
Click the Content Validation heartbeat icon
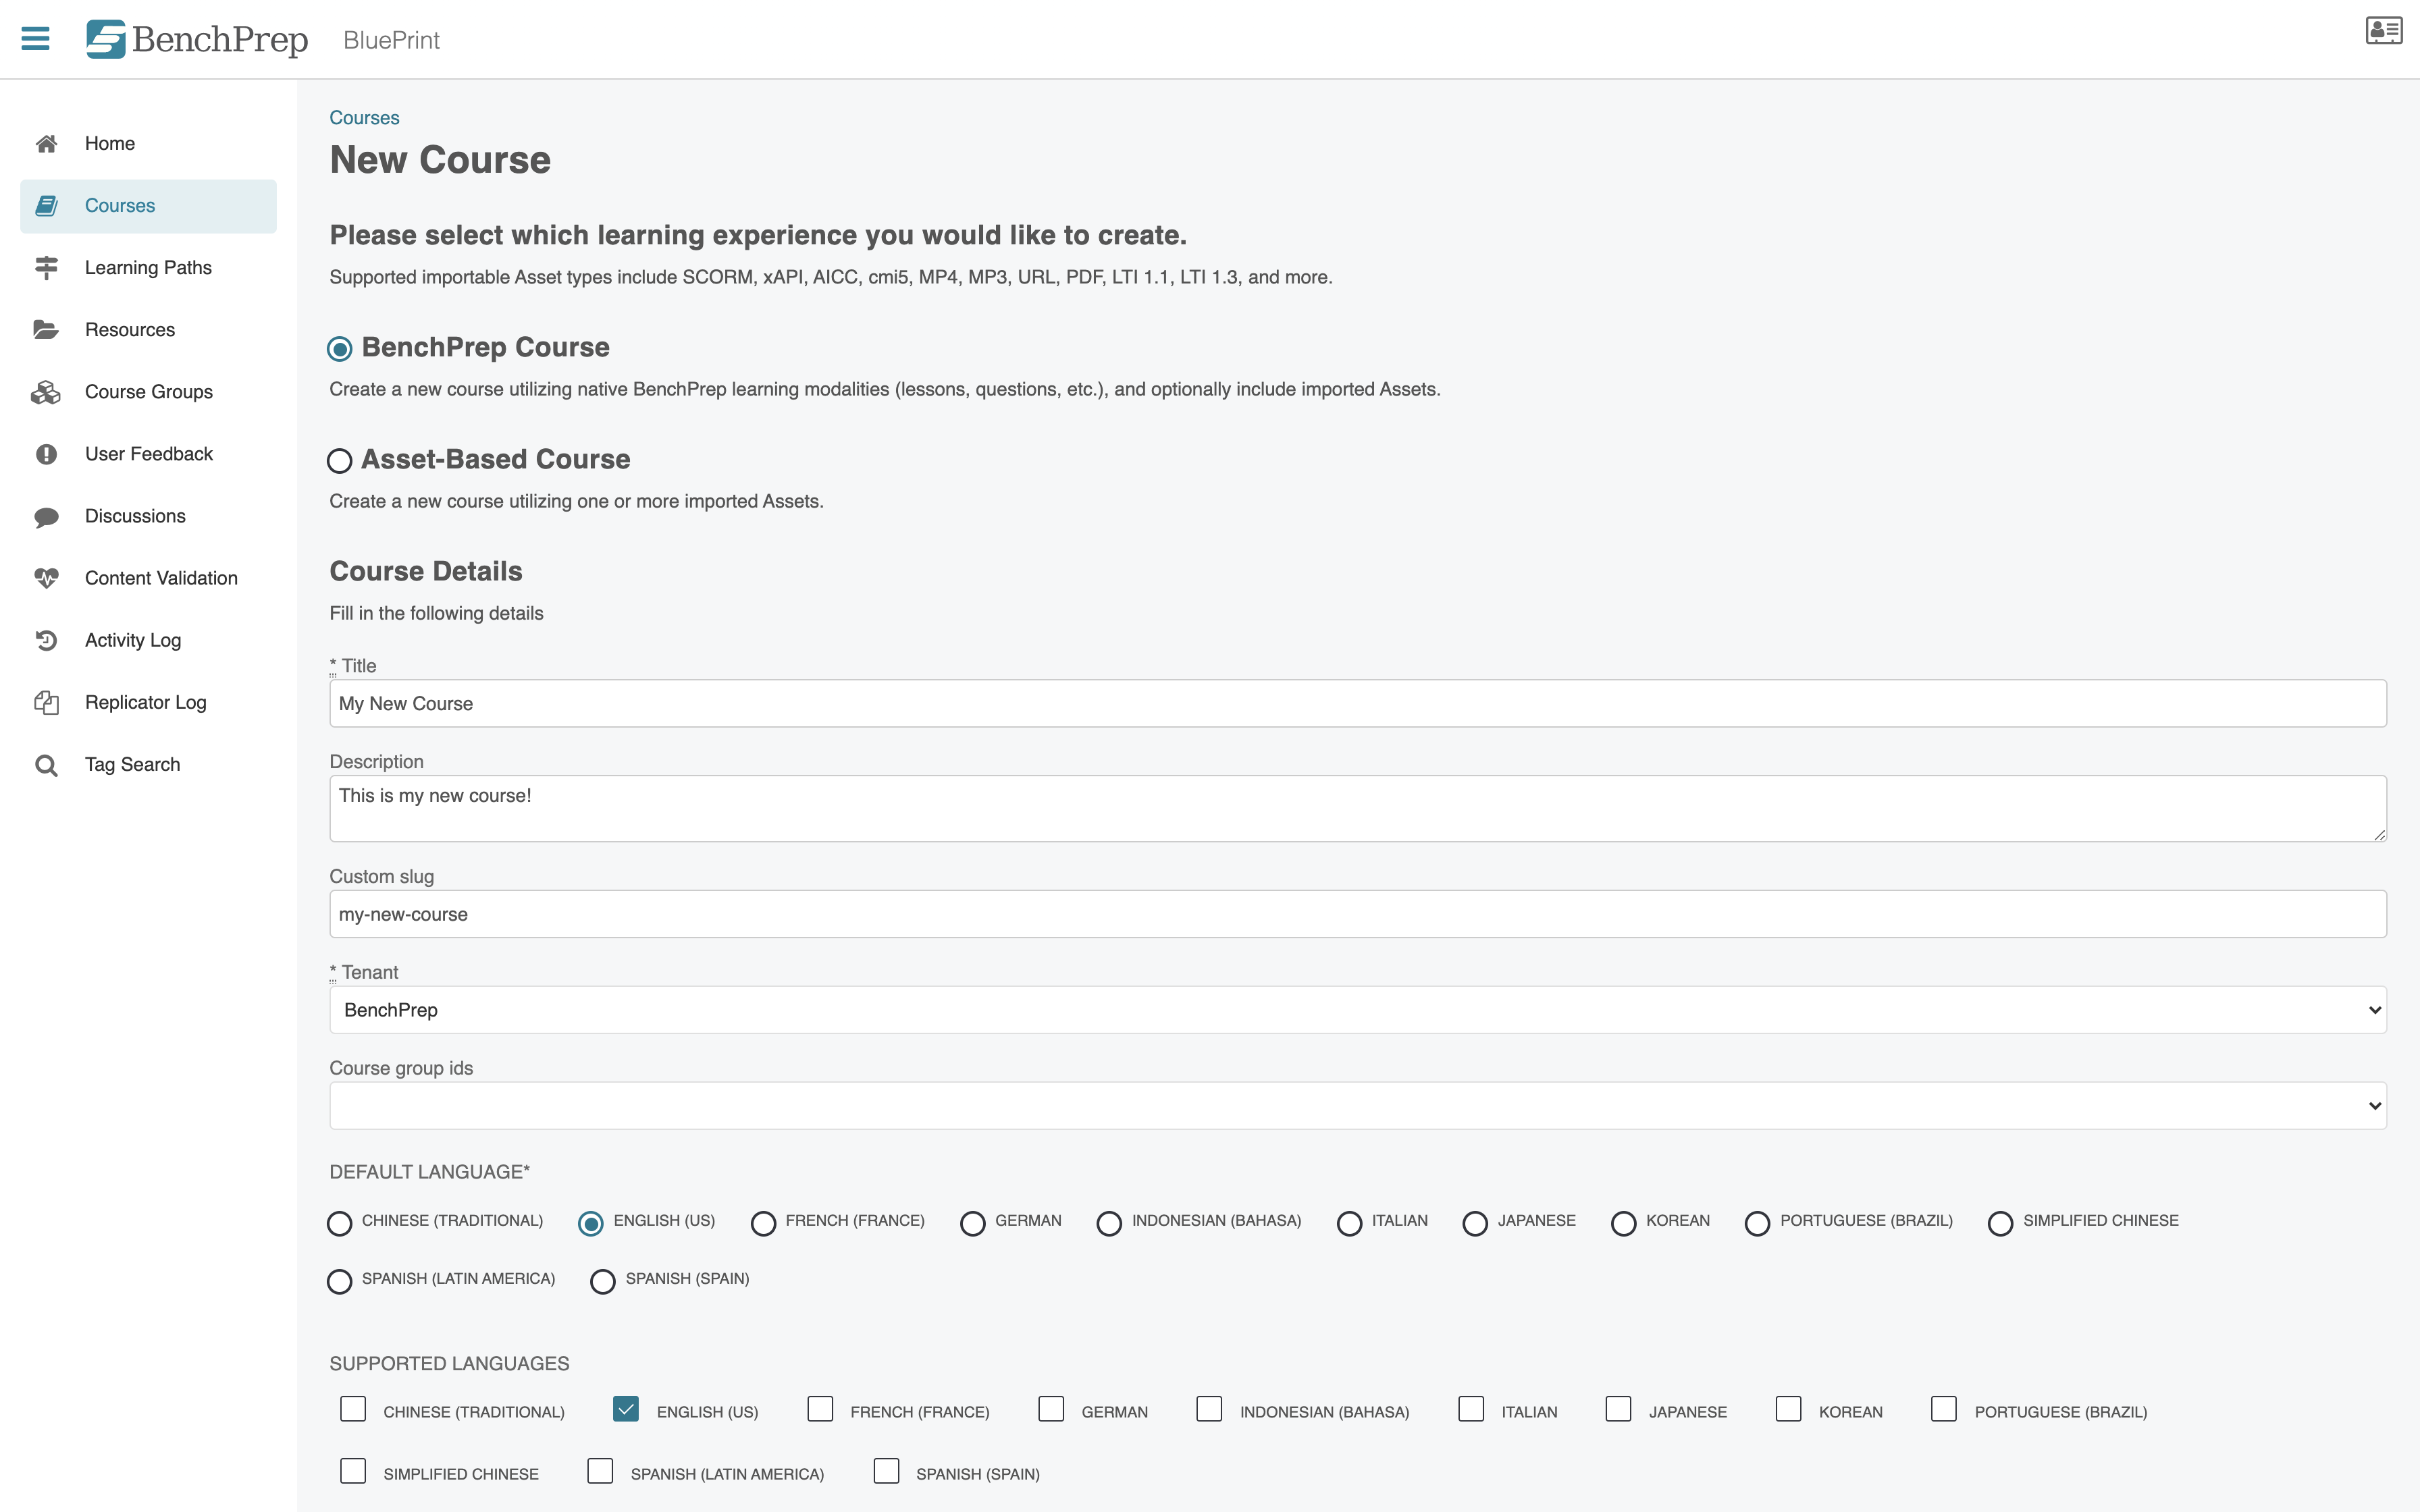(x=46, y=578)
